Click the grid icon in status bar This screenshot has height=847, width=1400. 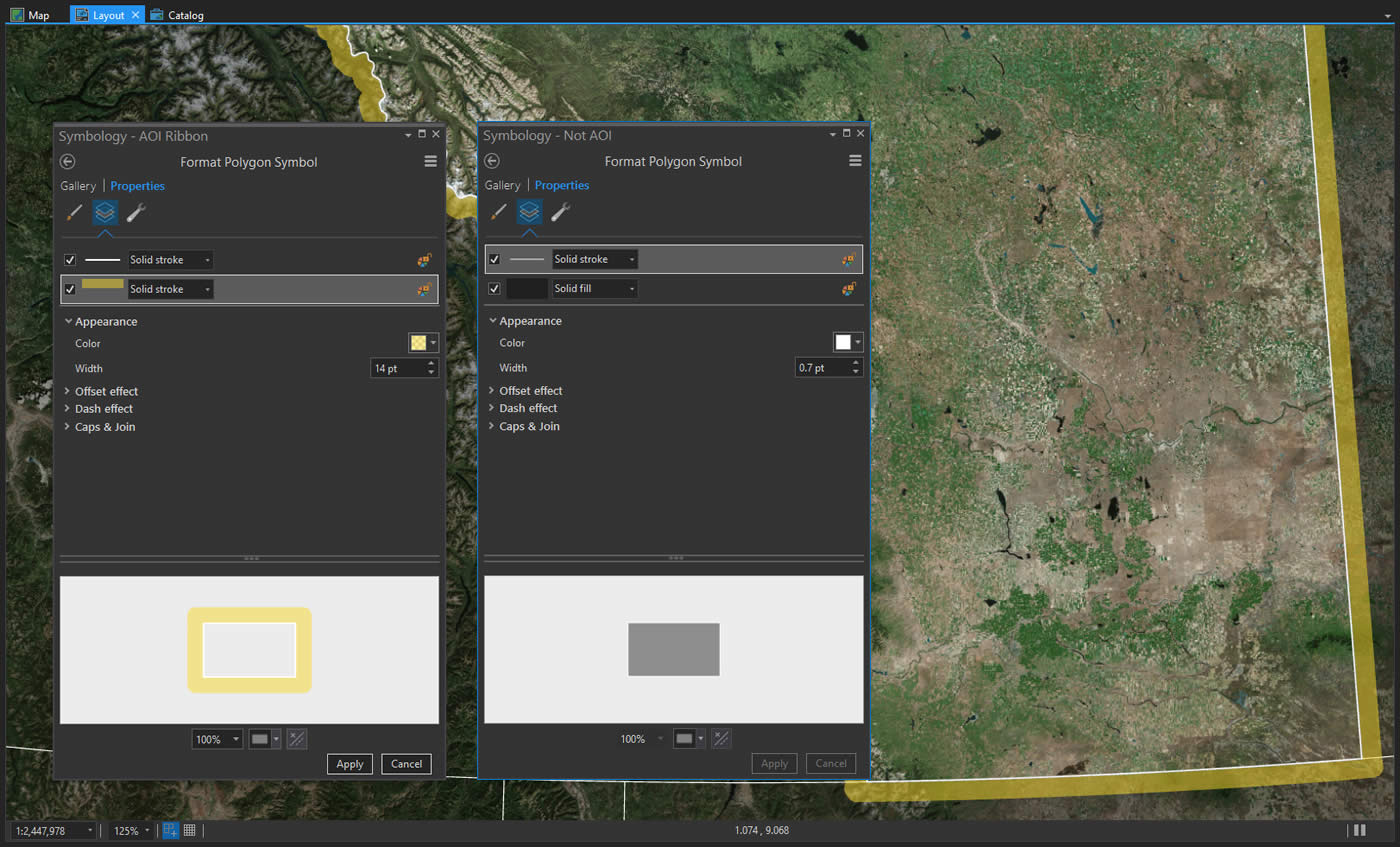pyautogui.click(x=189, y=830)
